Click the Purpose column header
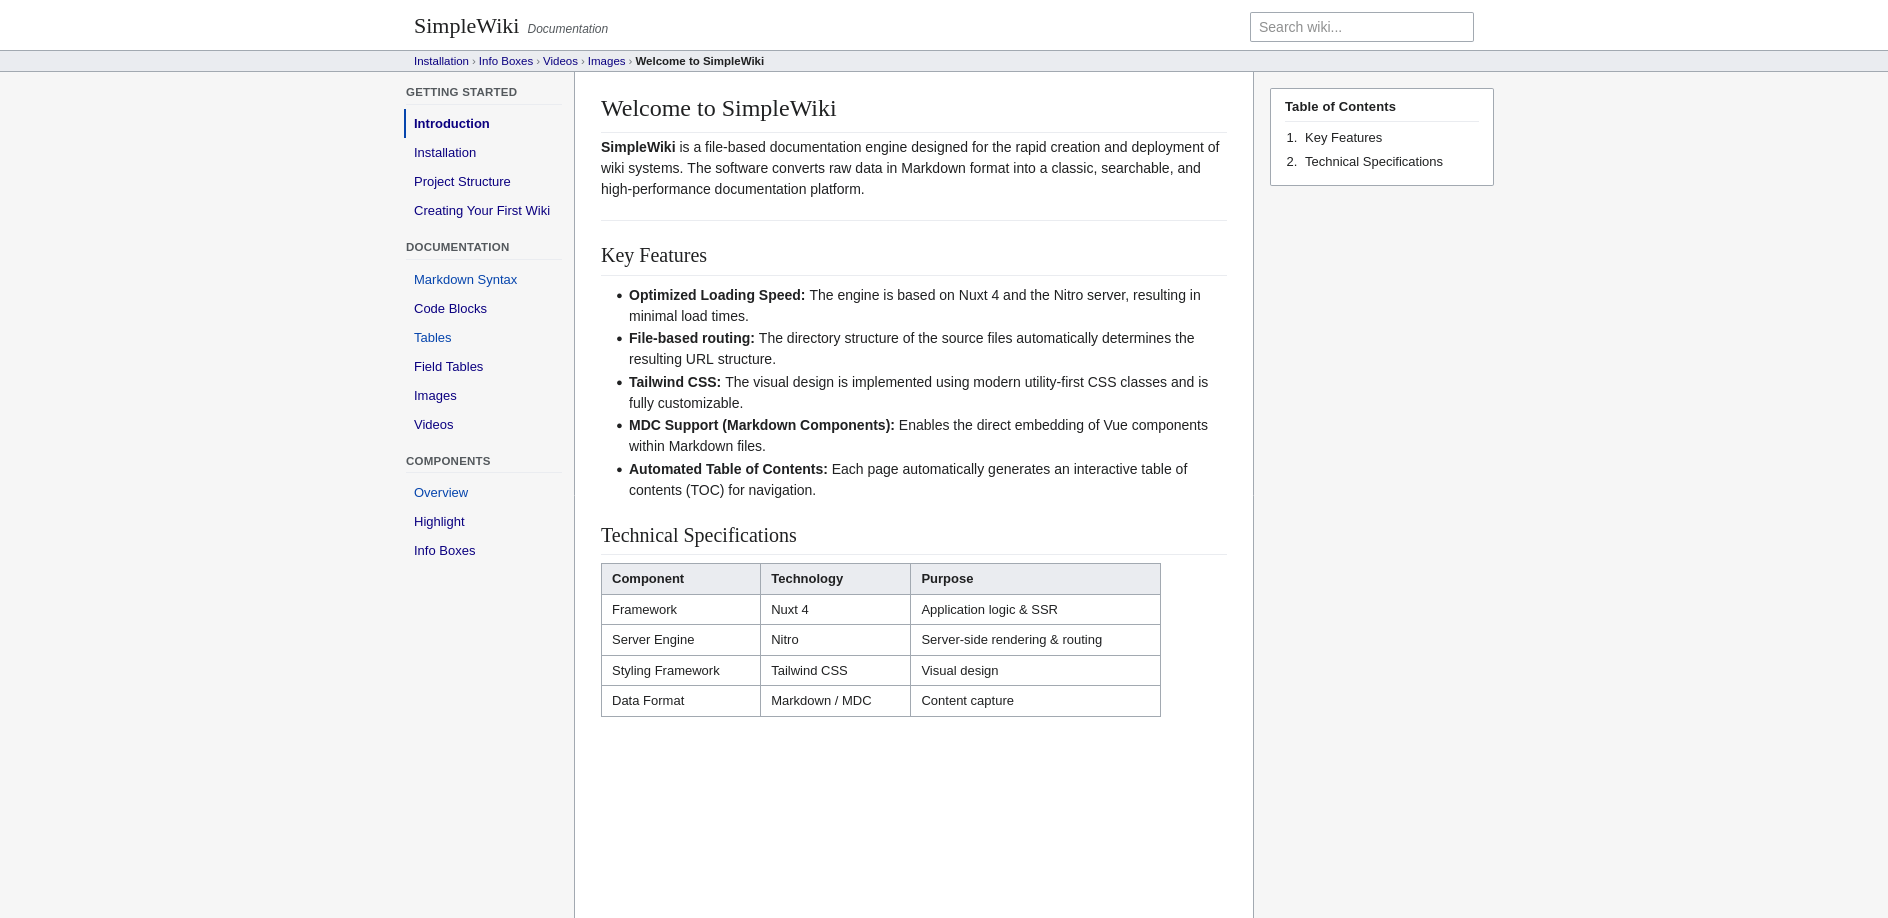This screenshot has height=918, width=1888. (x=1035, y=579)
